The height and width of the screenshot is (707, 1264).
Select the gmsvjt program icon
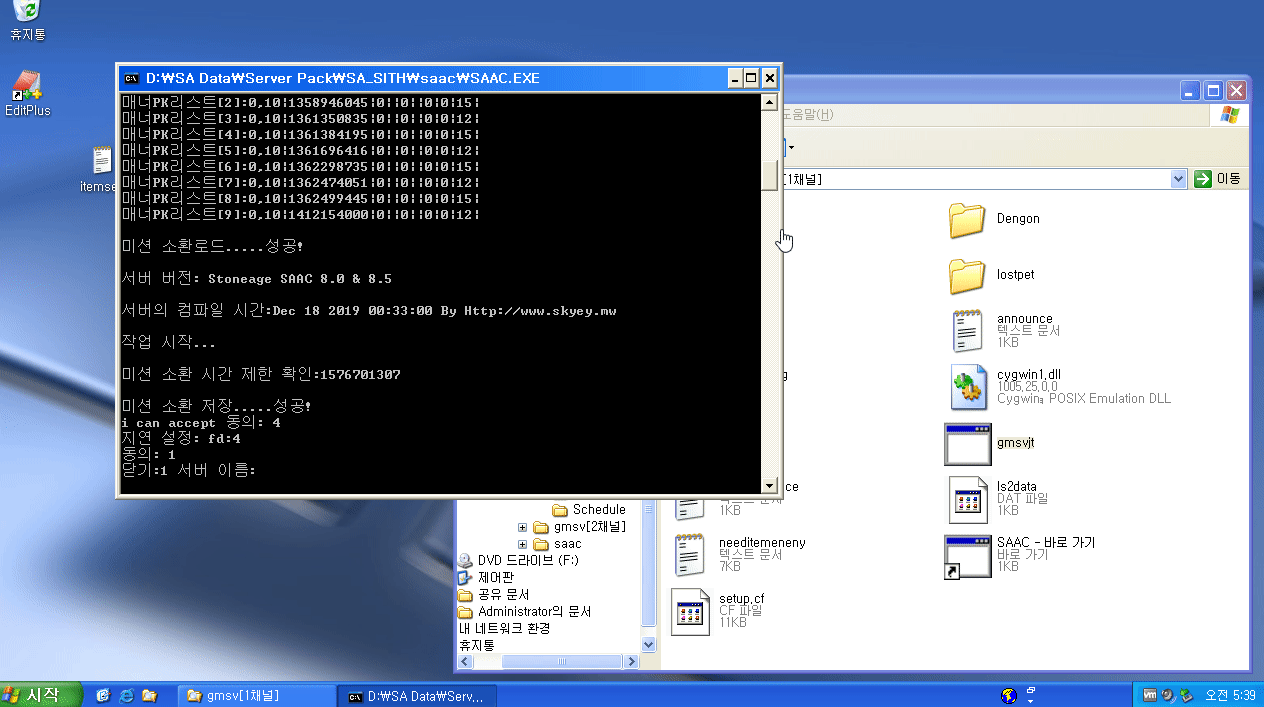[967, 443]
